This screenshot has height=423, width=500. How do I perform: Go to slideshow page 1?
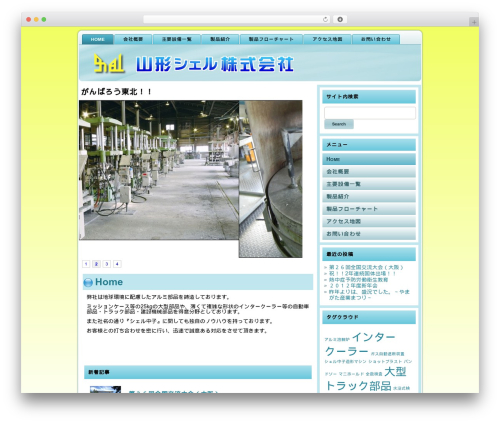click(x=86, y=264)
